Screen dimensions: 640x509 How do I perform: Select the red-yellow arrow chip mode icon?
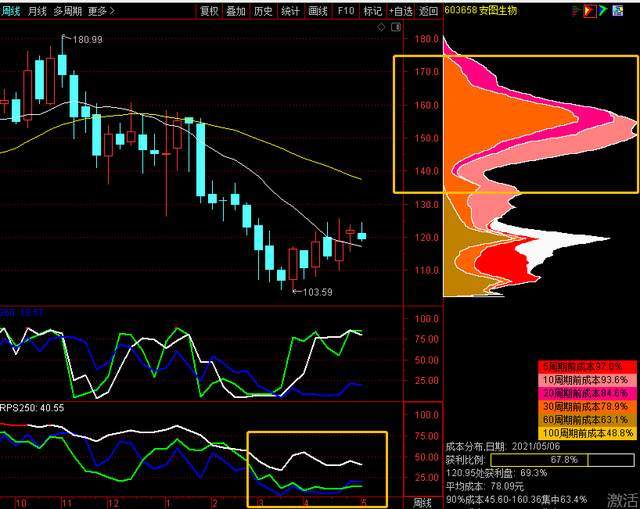coord(589,11)
